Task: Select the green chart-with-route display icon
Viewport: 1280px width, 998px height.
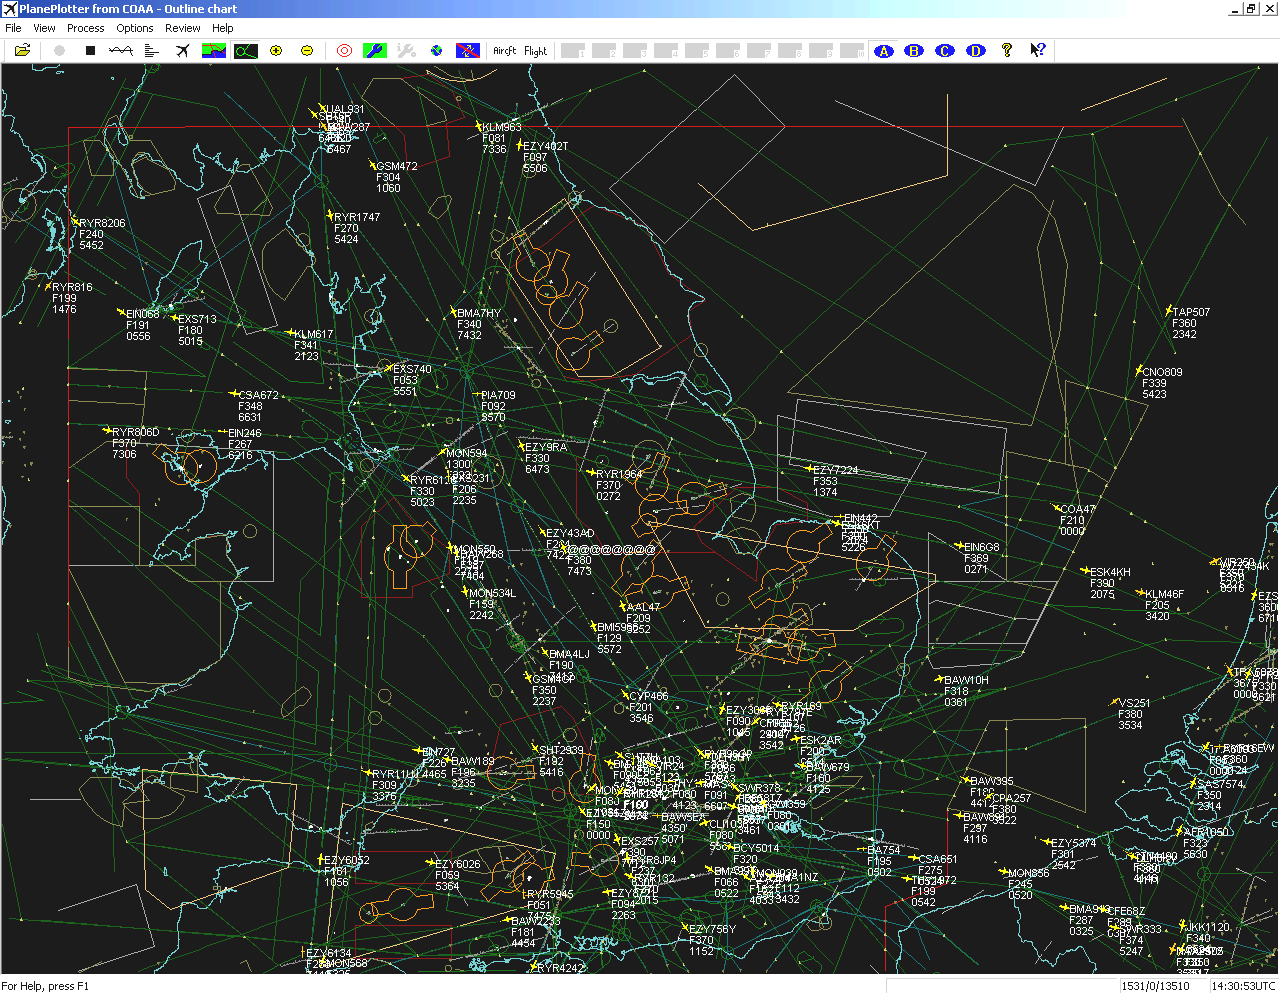Action: coord(213,50)
